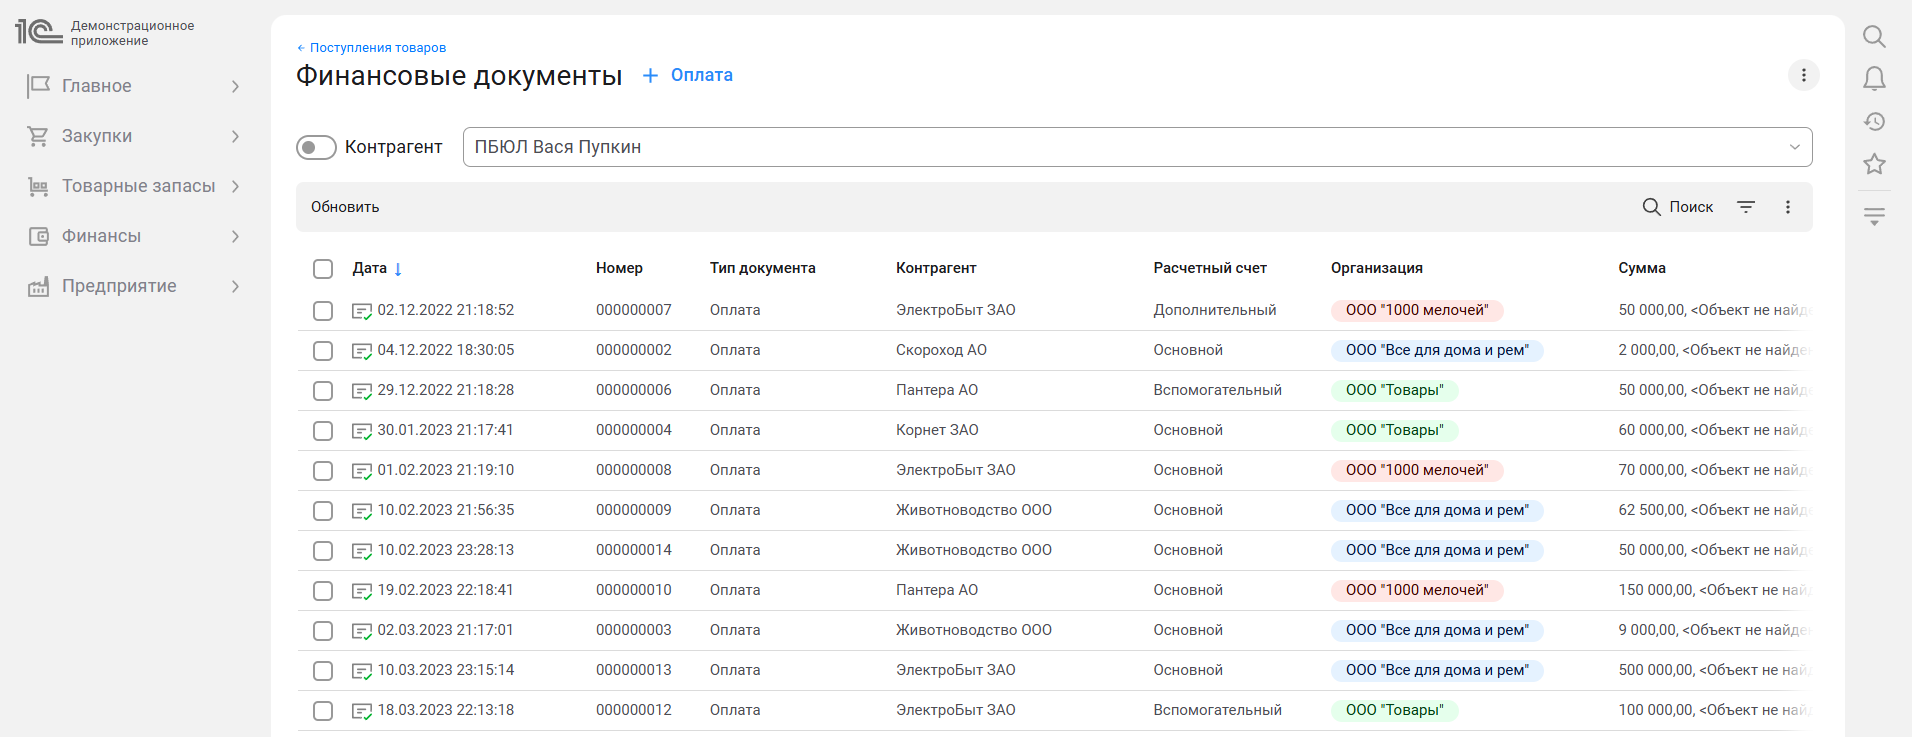Open the page three-dot menu near title
Viewport: 1912px width, 737px height.
(1803, 75)
